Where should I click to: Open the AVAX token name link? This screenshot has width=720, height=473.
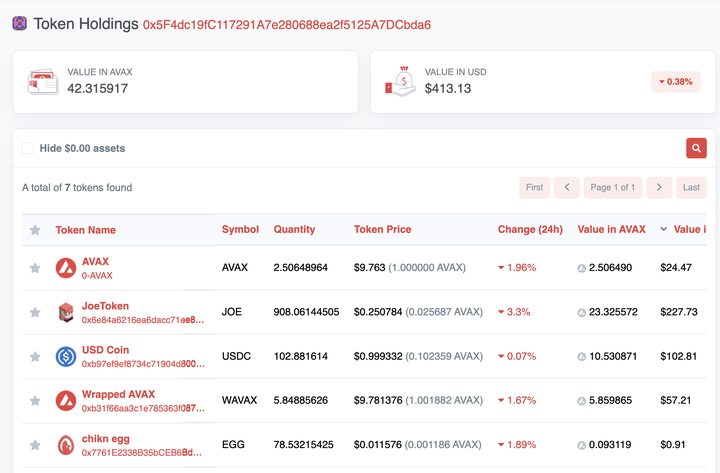tap(96, 261)
